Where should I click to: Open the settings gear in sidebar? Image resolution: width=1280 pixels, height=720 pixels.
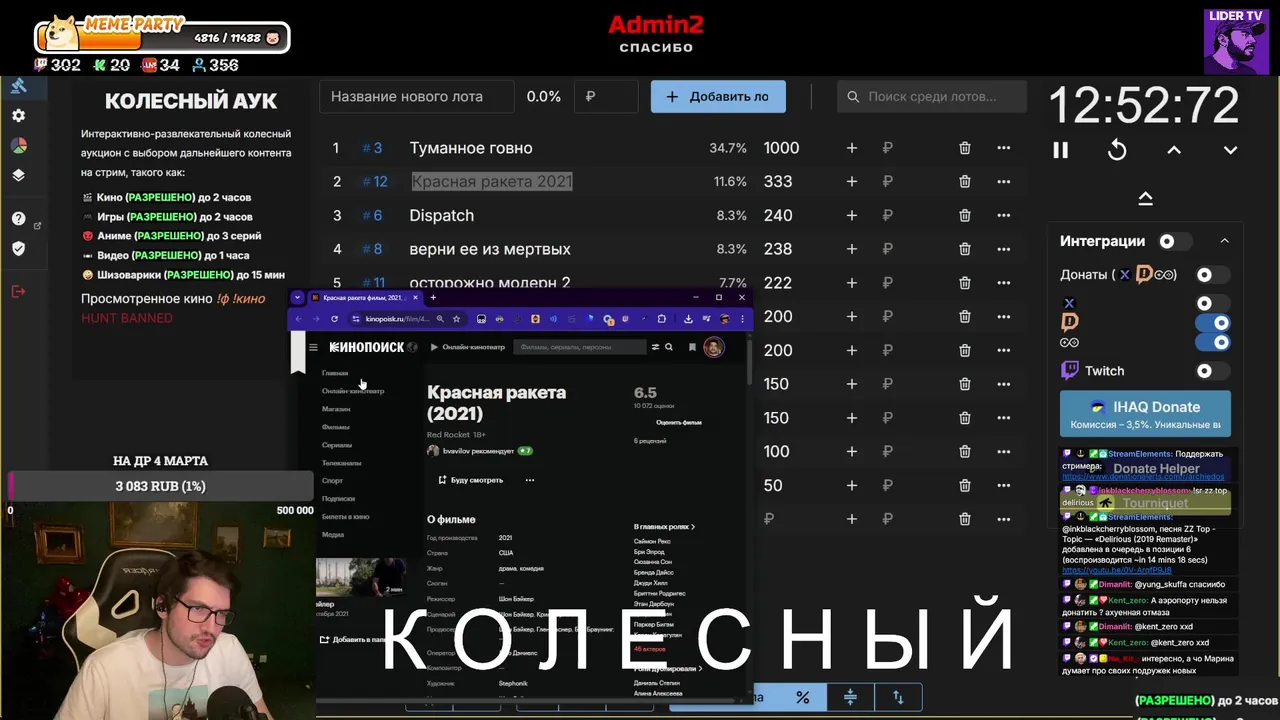tap(18, 116)
